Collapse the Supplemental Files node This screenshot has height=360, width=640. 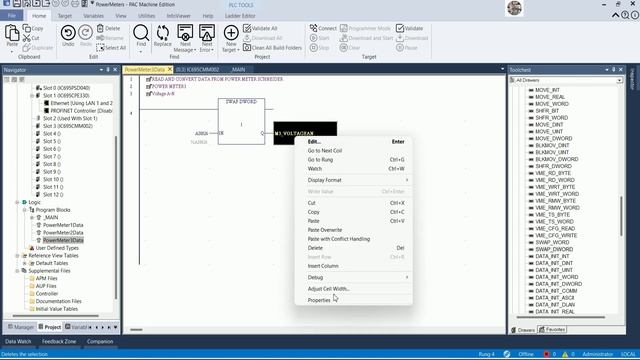point(17,271)
